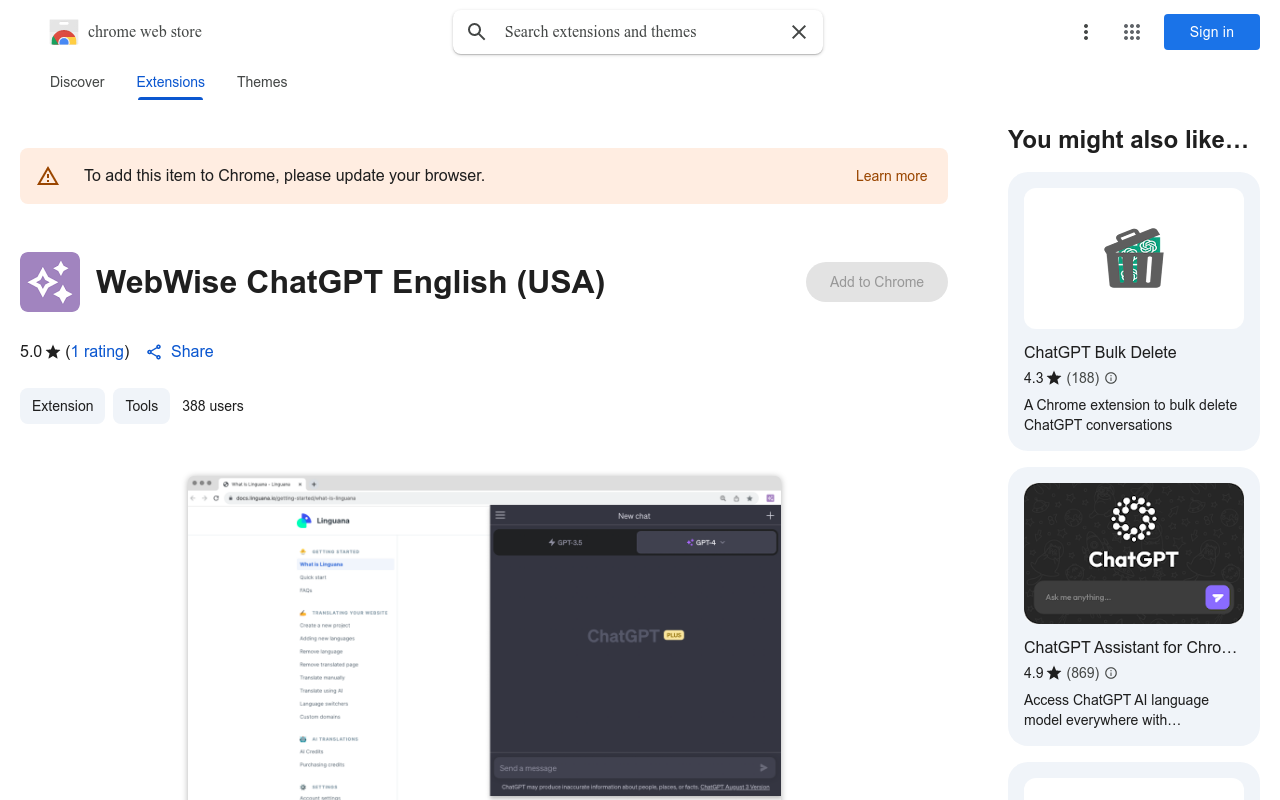Open the 1 rating link
This screenshot has width=1280, height=800.
97,351
